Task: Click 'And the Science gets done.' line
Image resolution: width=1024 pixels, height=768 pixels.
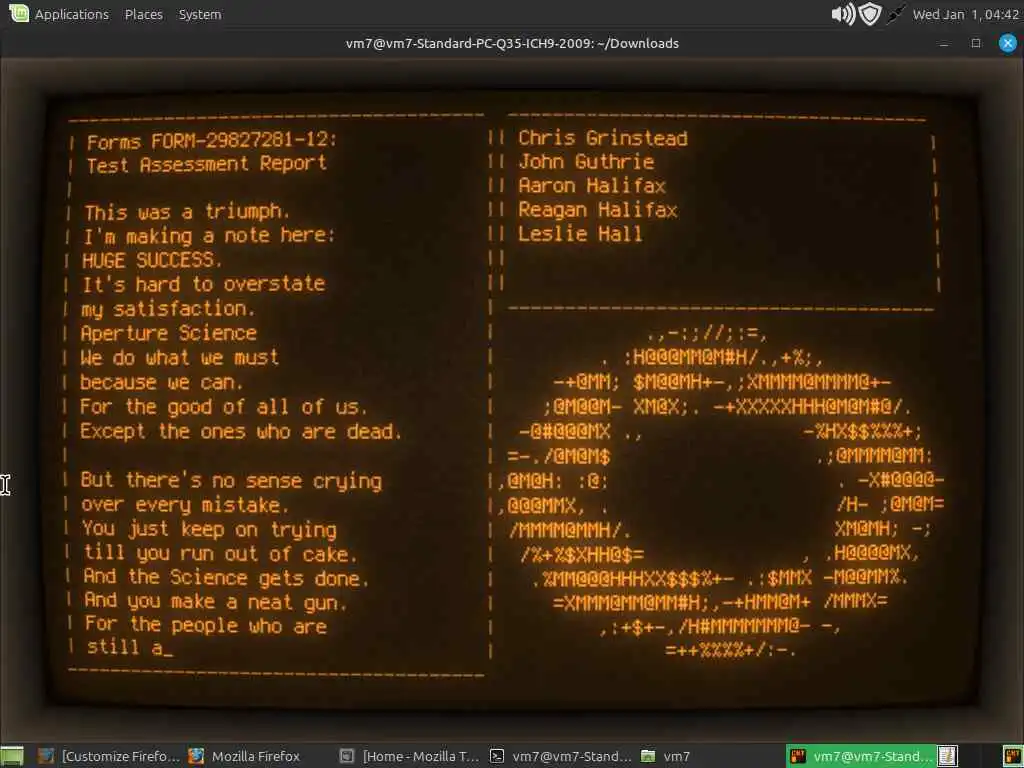Action: 226,578
